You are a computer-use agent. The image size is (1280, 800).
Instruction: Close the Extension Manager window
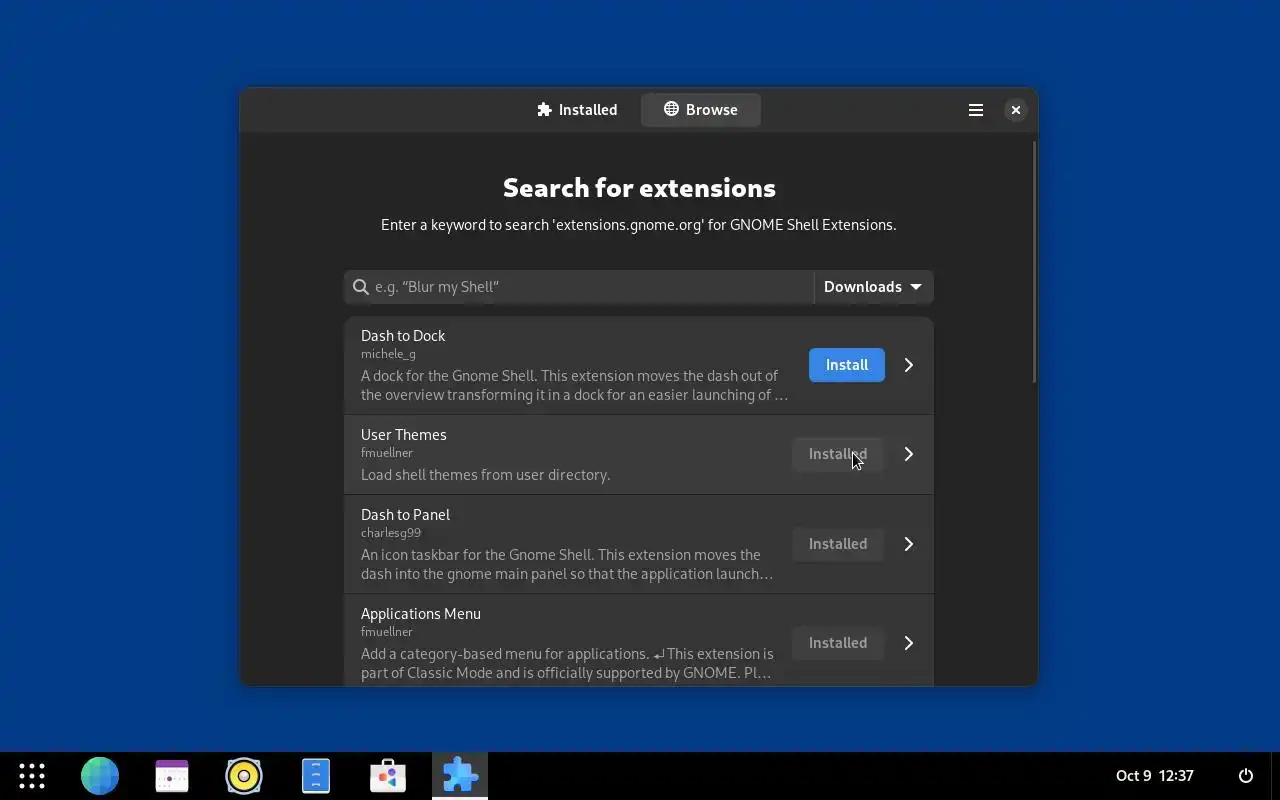[x=1015, y=110]
